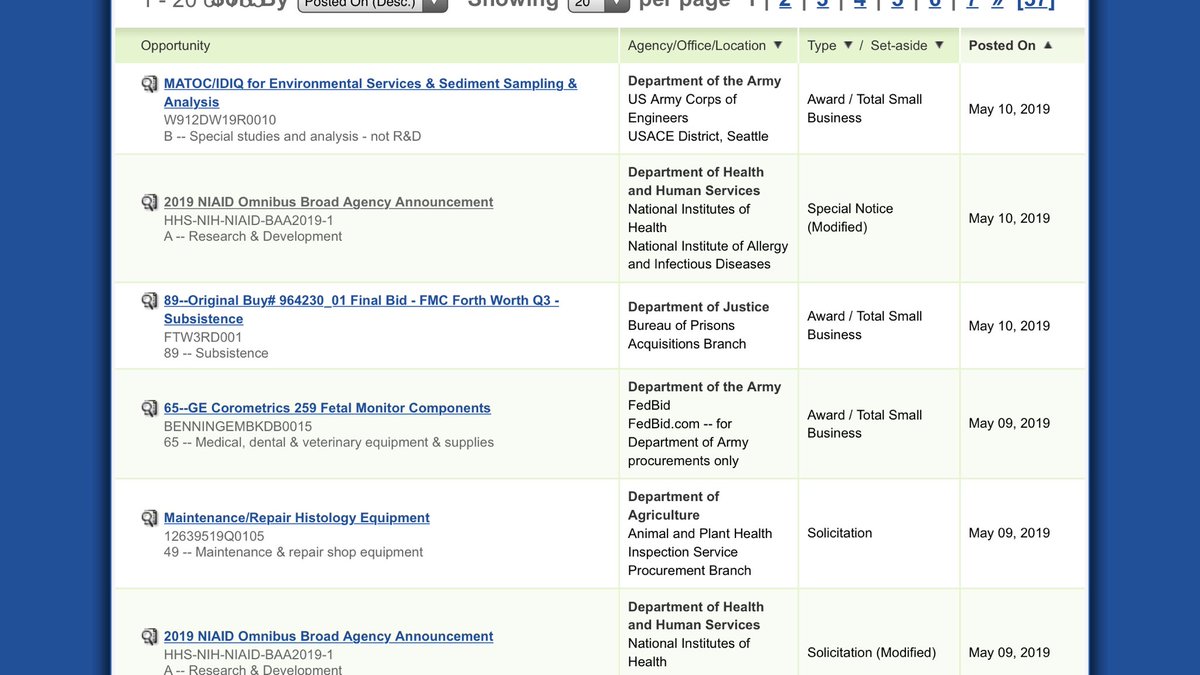The width and height of the screenshot is (1200, 675).
Task: Click 'National Institute of Allergy and Infectious Diseases'
Action: pyautogui.click(x=708, y=255)
